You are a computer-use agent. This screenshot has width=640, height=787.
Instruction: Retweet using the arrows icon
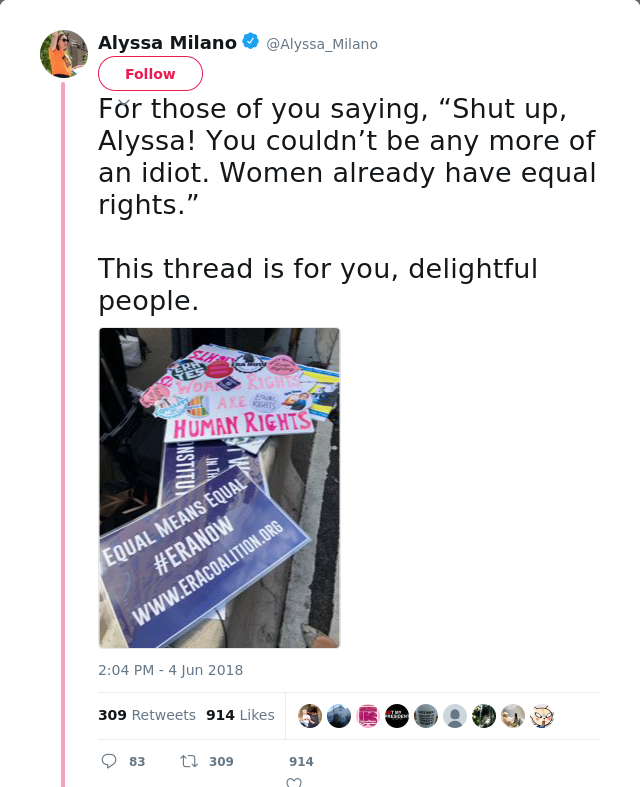point(188,761)
